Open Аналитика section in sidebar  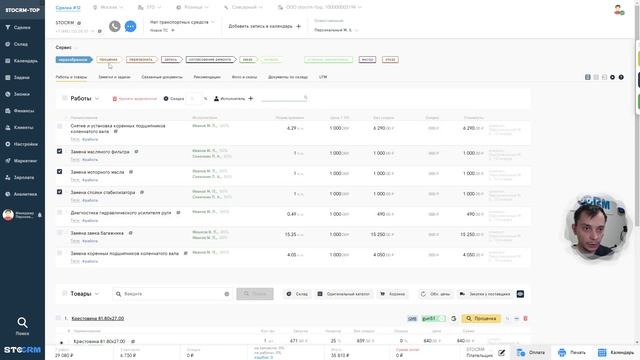21,194
